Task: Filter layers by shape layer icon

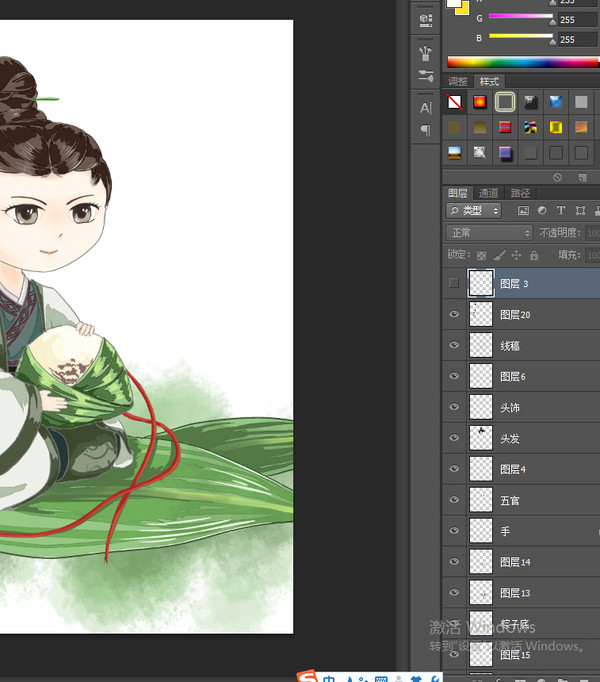Action: point(580,211)
